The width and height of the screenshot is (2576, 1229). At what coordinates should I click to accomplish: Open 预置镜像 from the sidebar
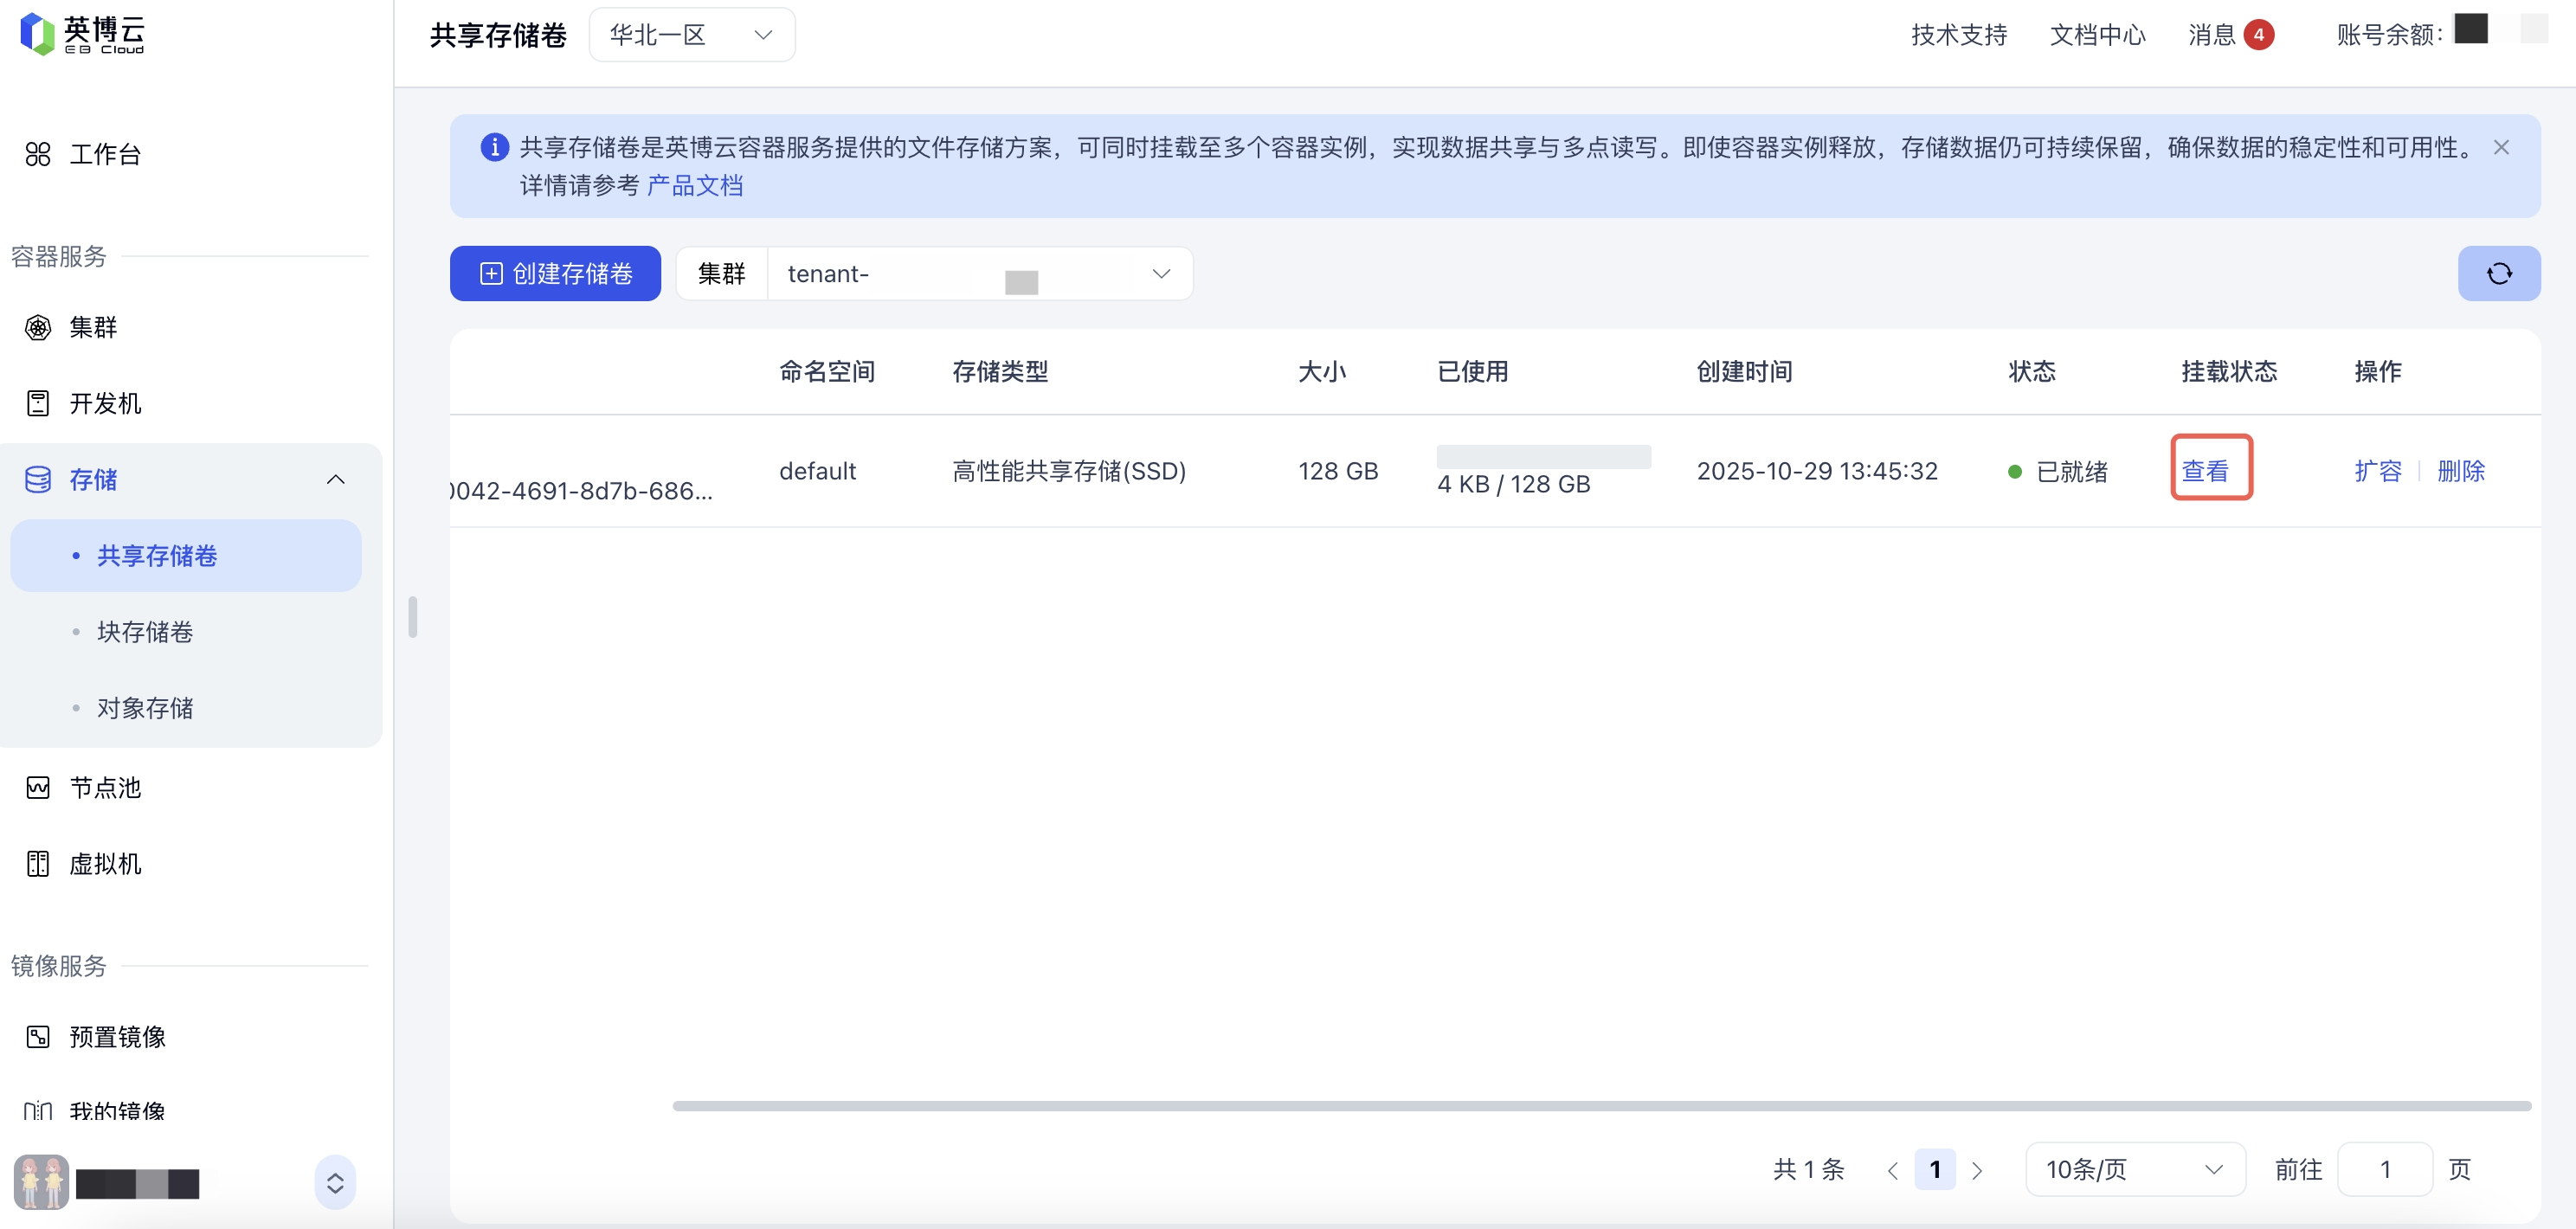click(x=116, y=1036)
